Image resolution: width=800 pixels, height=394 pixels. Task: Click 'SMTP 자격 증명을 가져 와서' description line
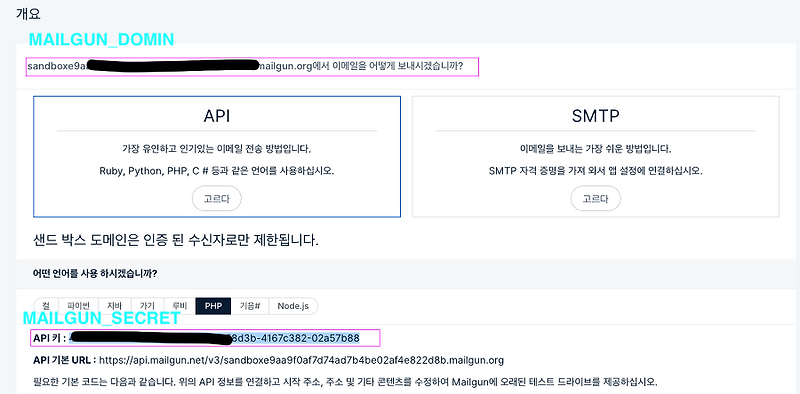point(595,171)
